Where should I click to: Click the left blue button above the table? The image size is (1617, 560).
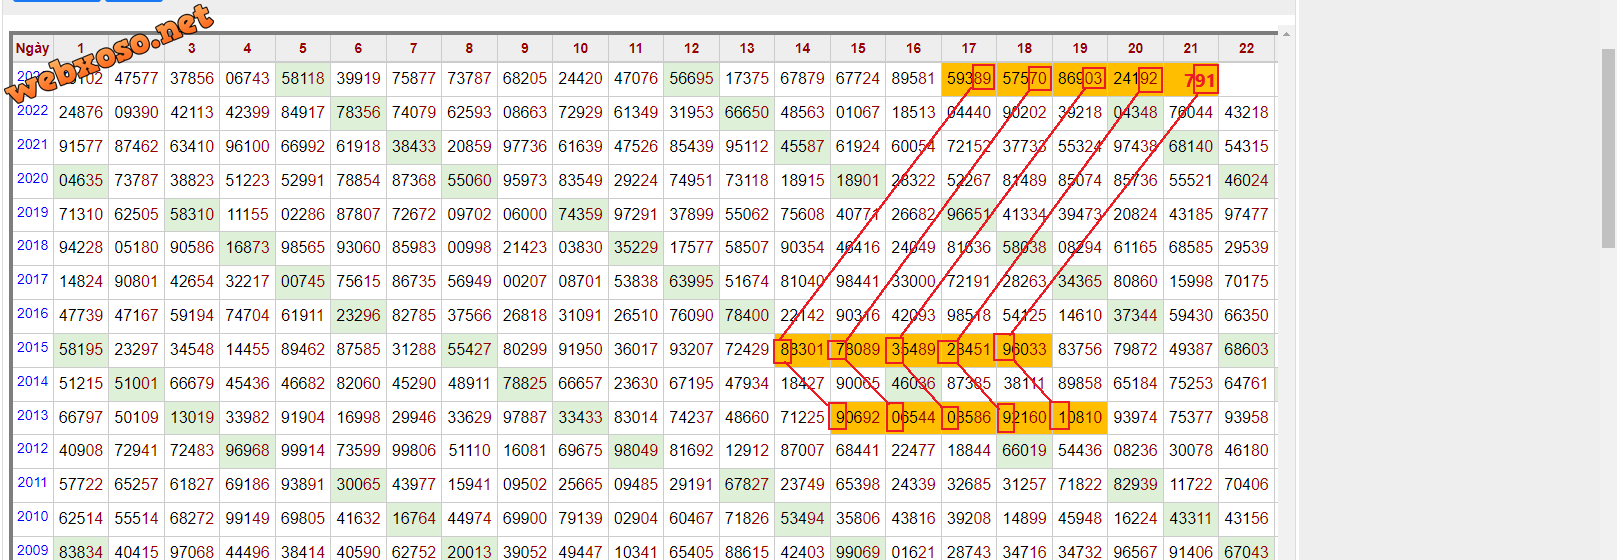[56, 1]
